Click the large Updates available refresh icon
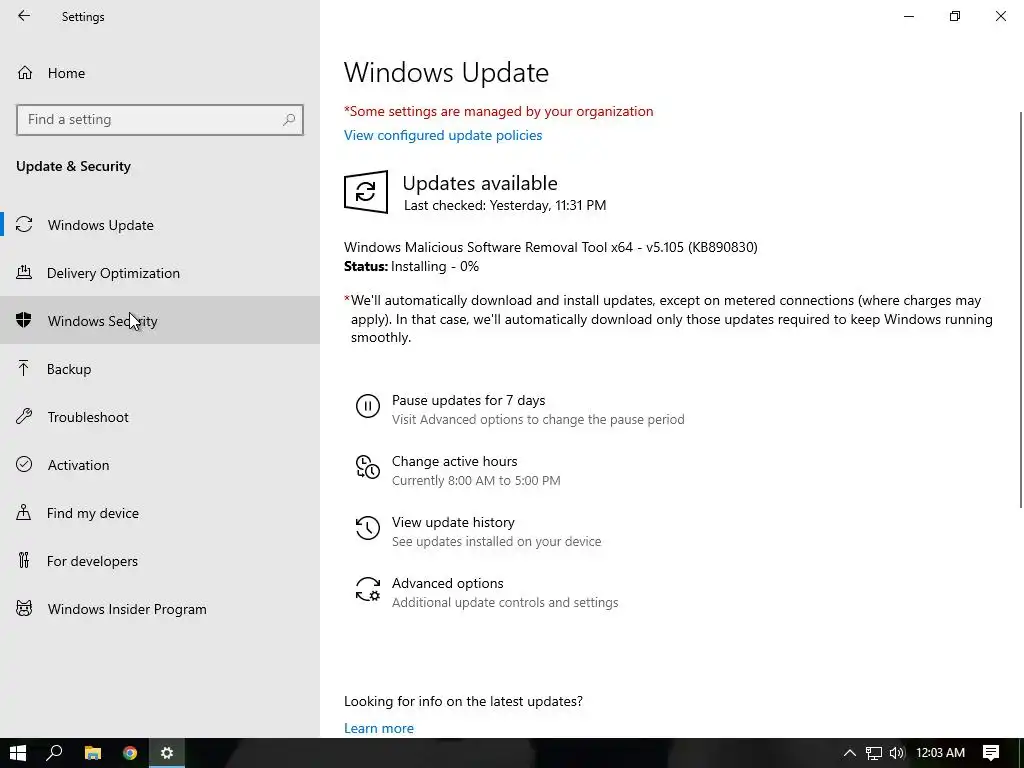This screenshot has height=768, width=1024. (366, 192)
